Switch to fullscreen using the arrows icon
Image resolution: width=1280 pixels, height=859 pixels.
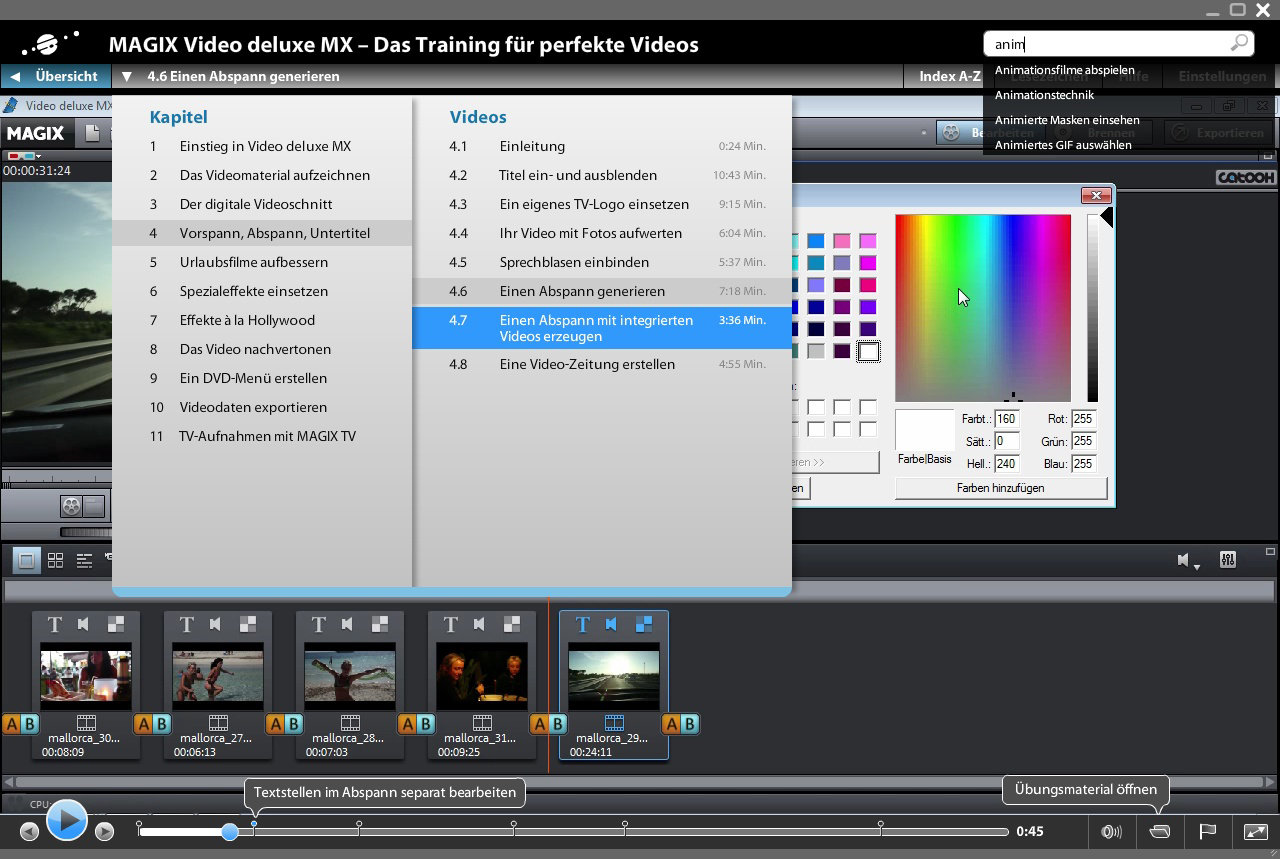click(1254, 831)
